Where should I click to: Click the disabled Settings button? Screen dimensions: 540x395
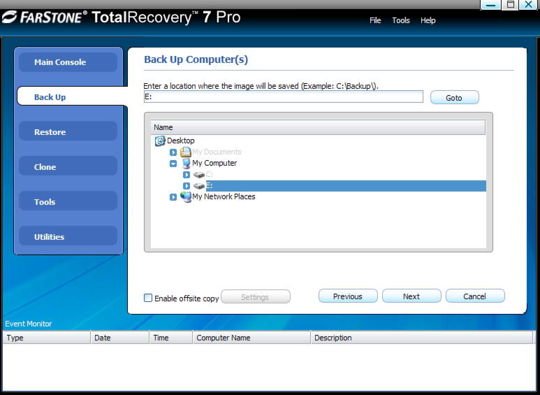(x=256, y=297)
